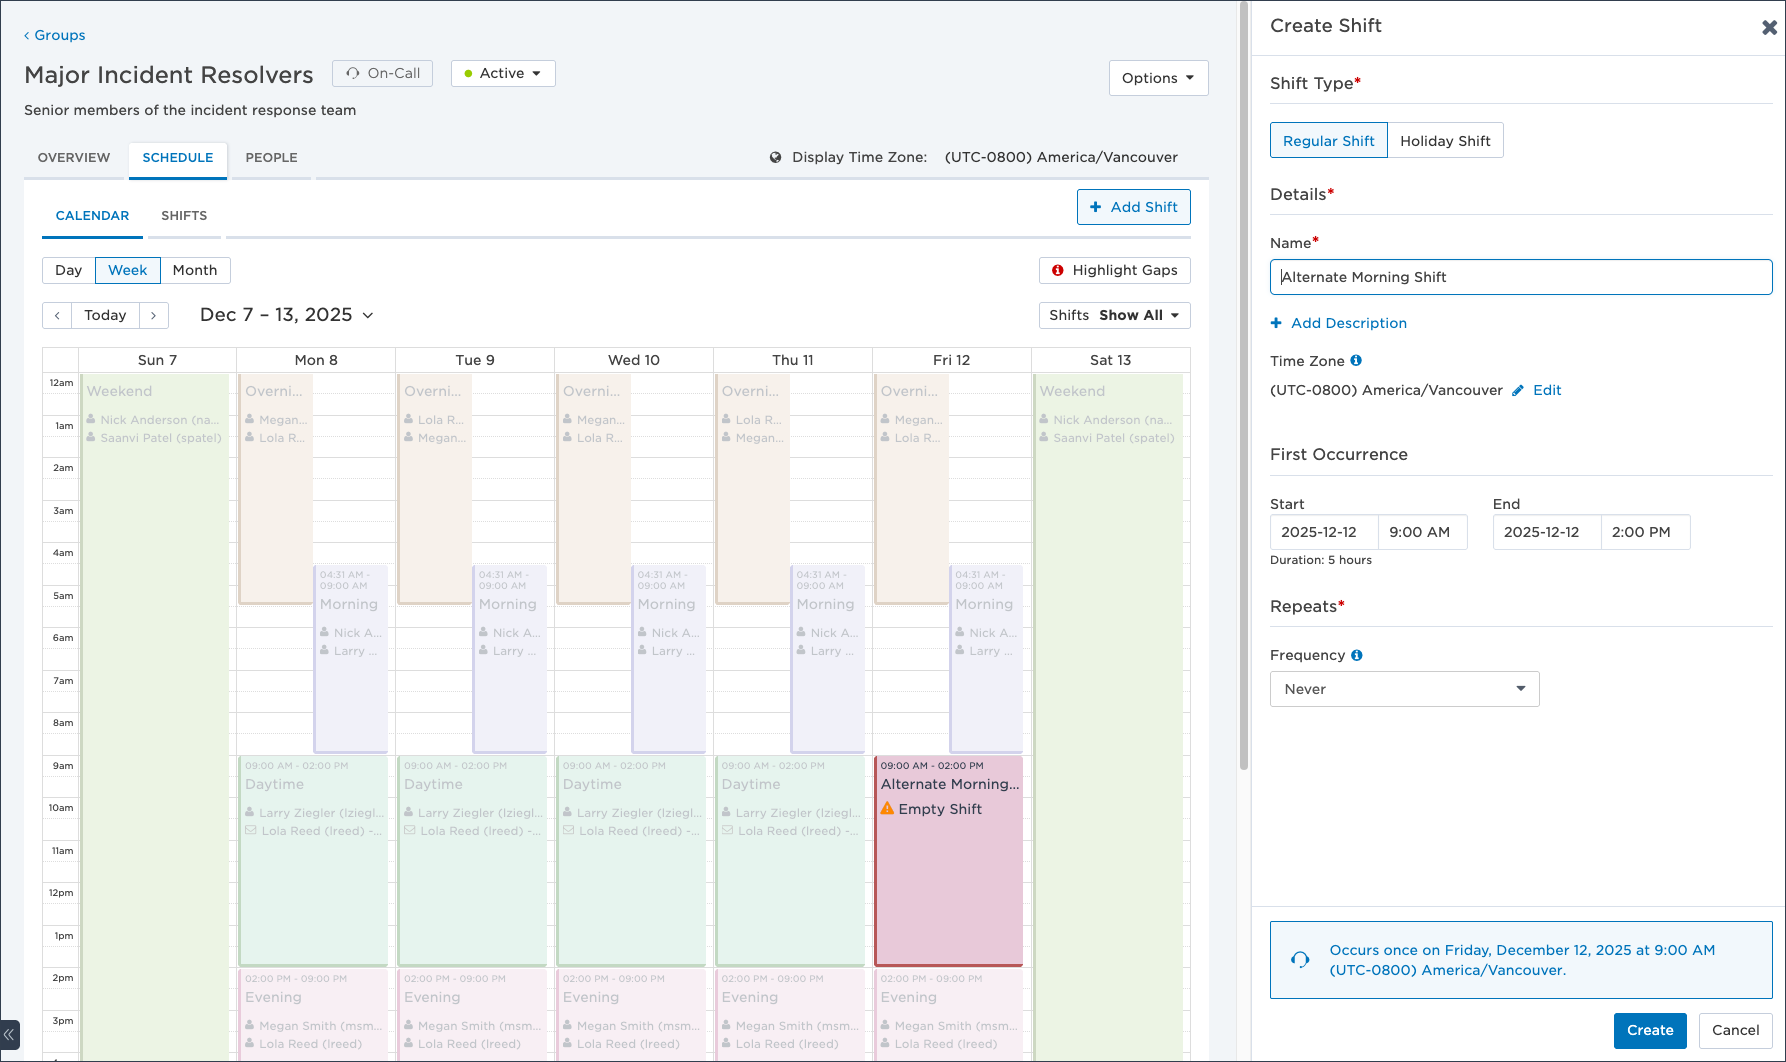Expand the collapsed sidebar with double chevron

pos(9,1035)
